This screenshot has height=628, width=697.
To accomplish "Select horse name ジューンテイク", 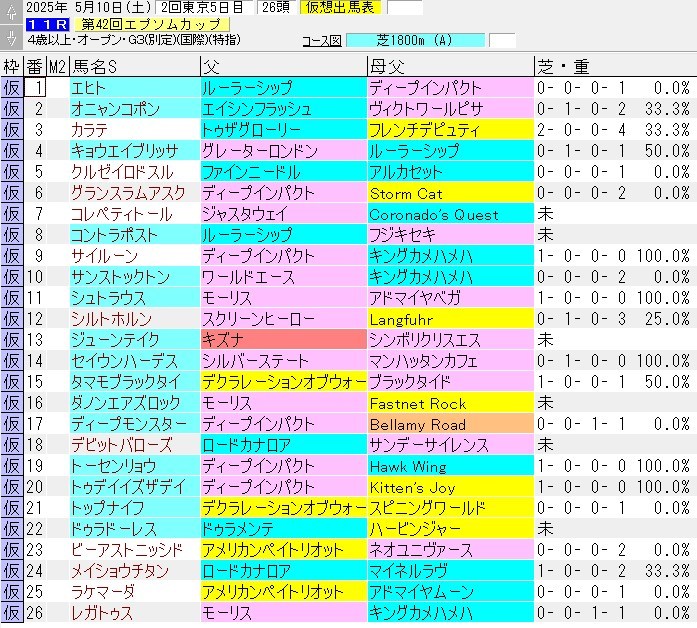I will [x=135, y=340].
